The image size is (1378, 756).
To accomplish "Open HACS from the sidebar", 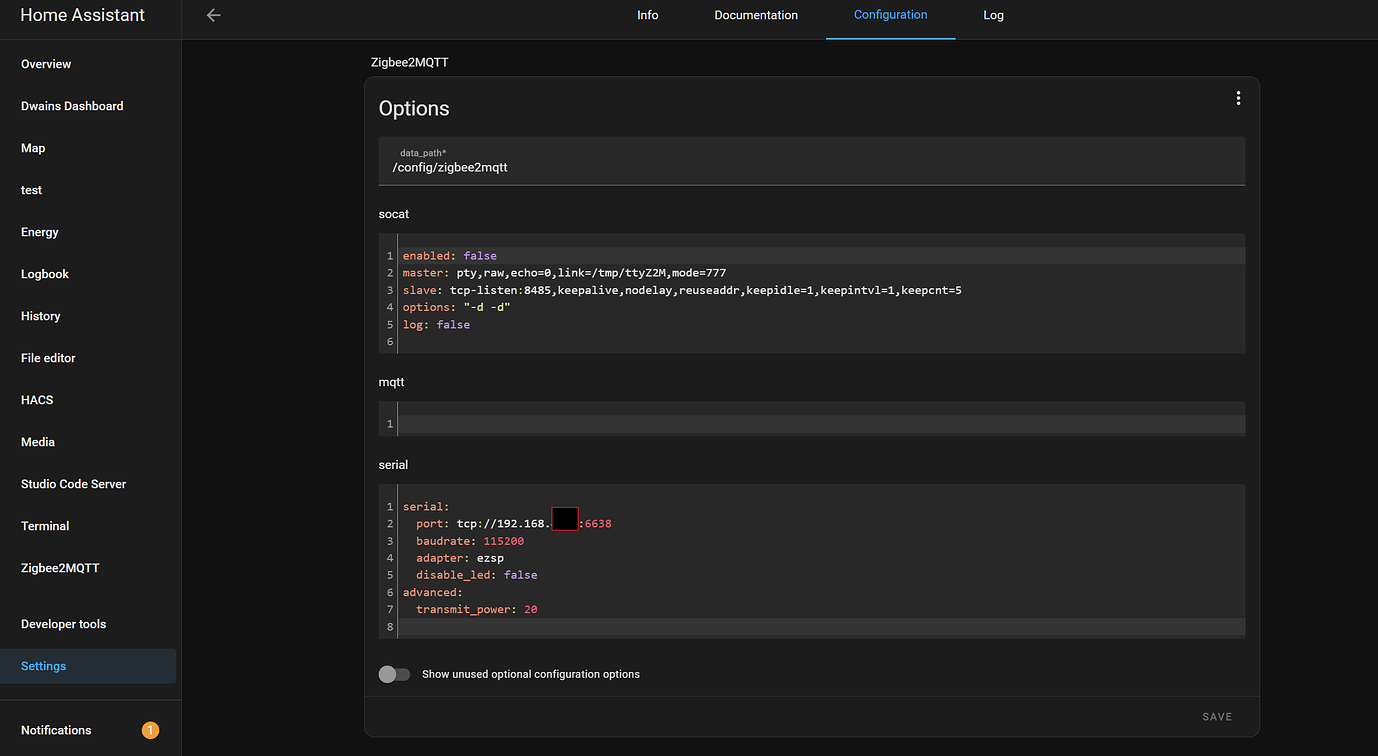I will pyautogui.click(x=37, y=400).
